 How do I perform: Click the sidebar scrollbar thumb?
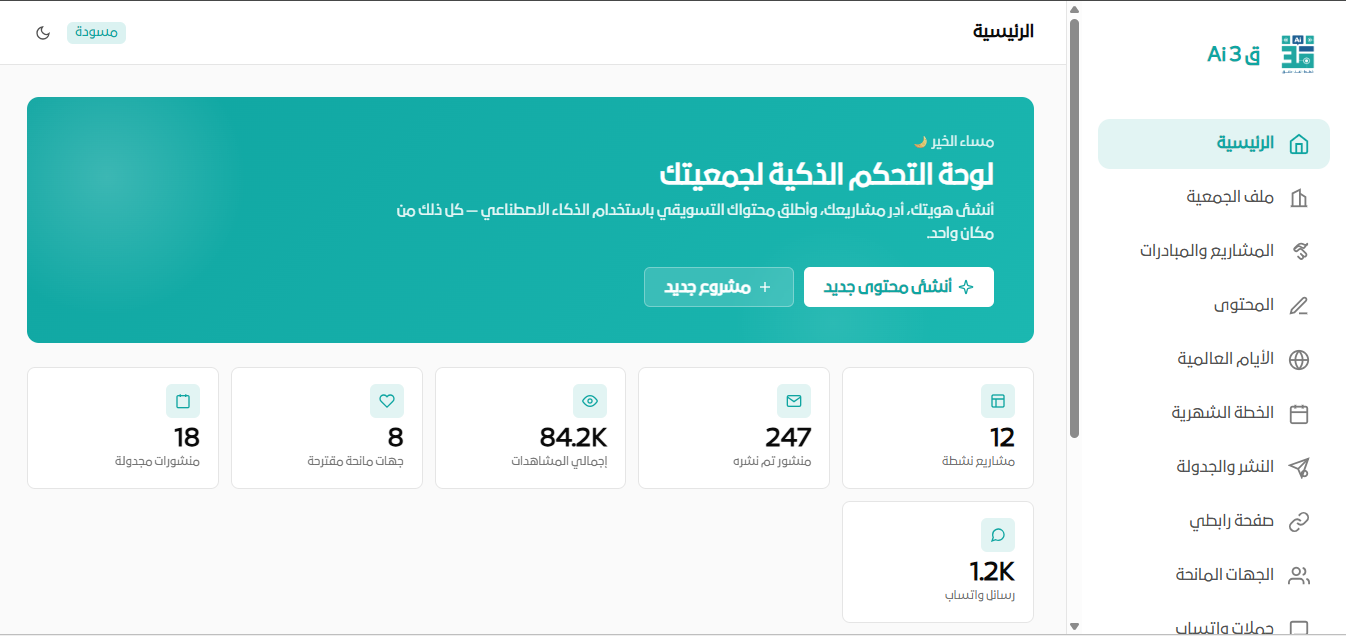click(1074, 228)
